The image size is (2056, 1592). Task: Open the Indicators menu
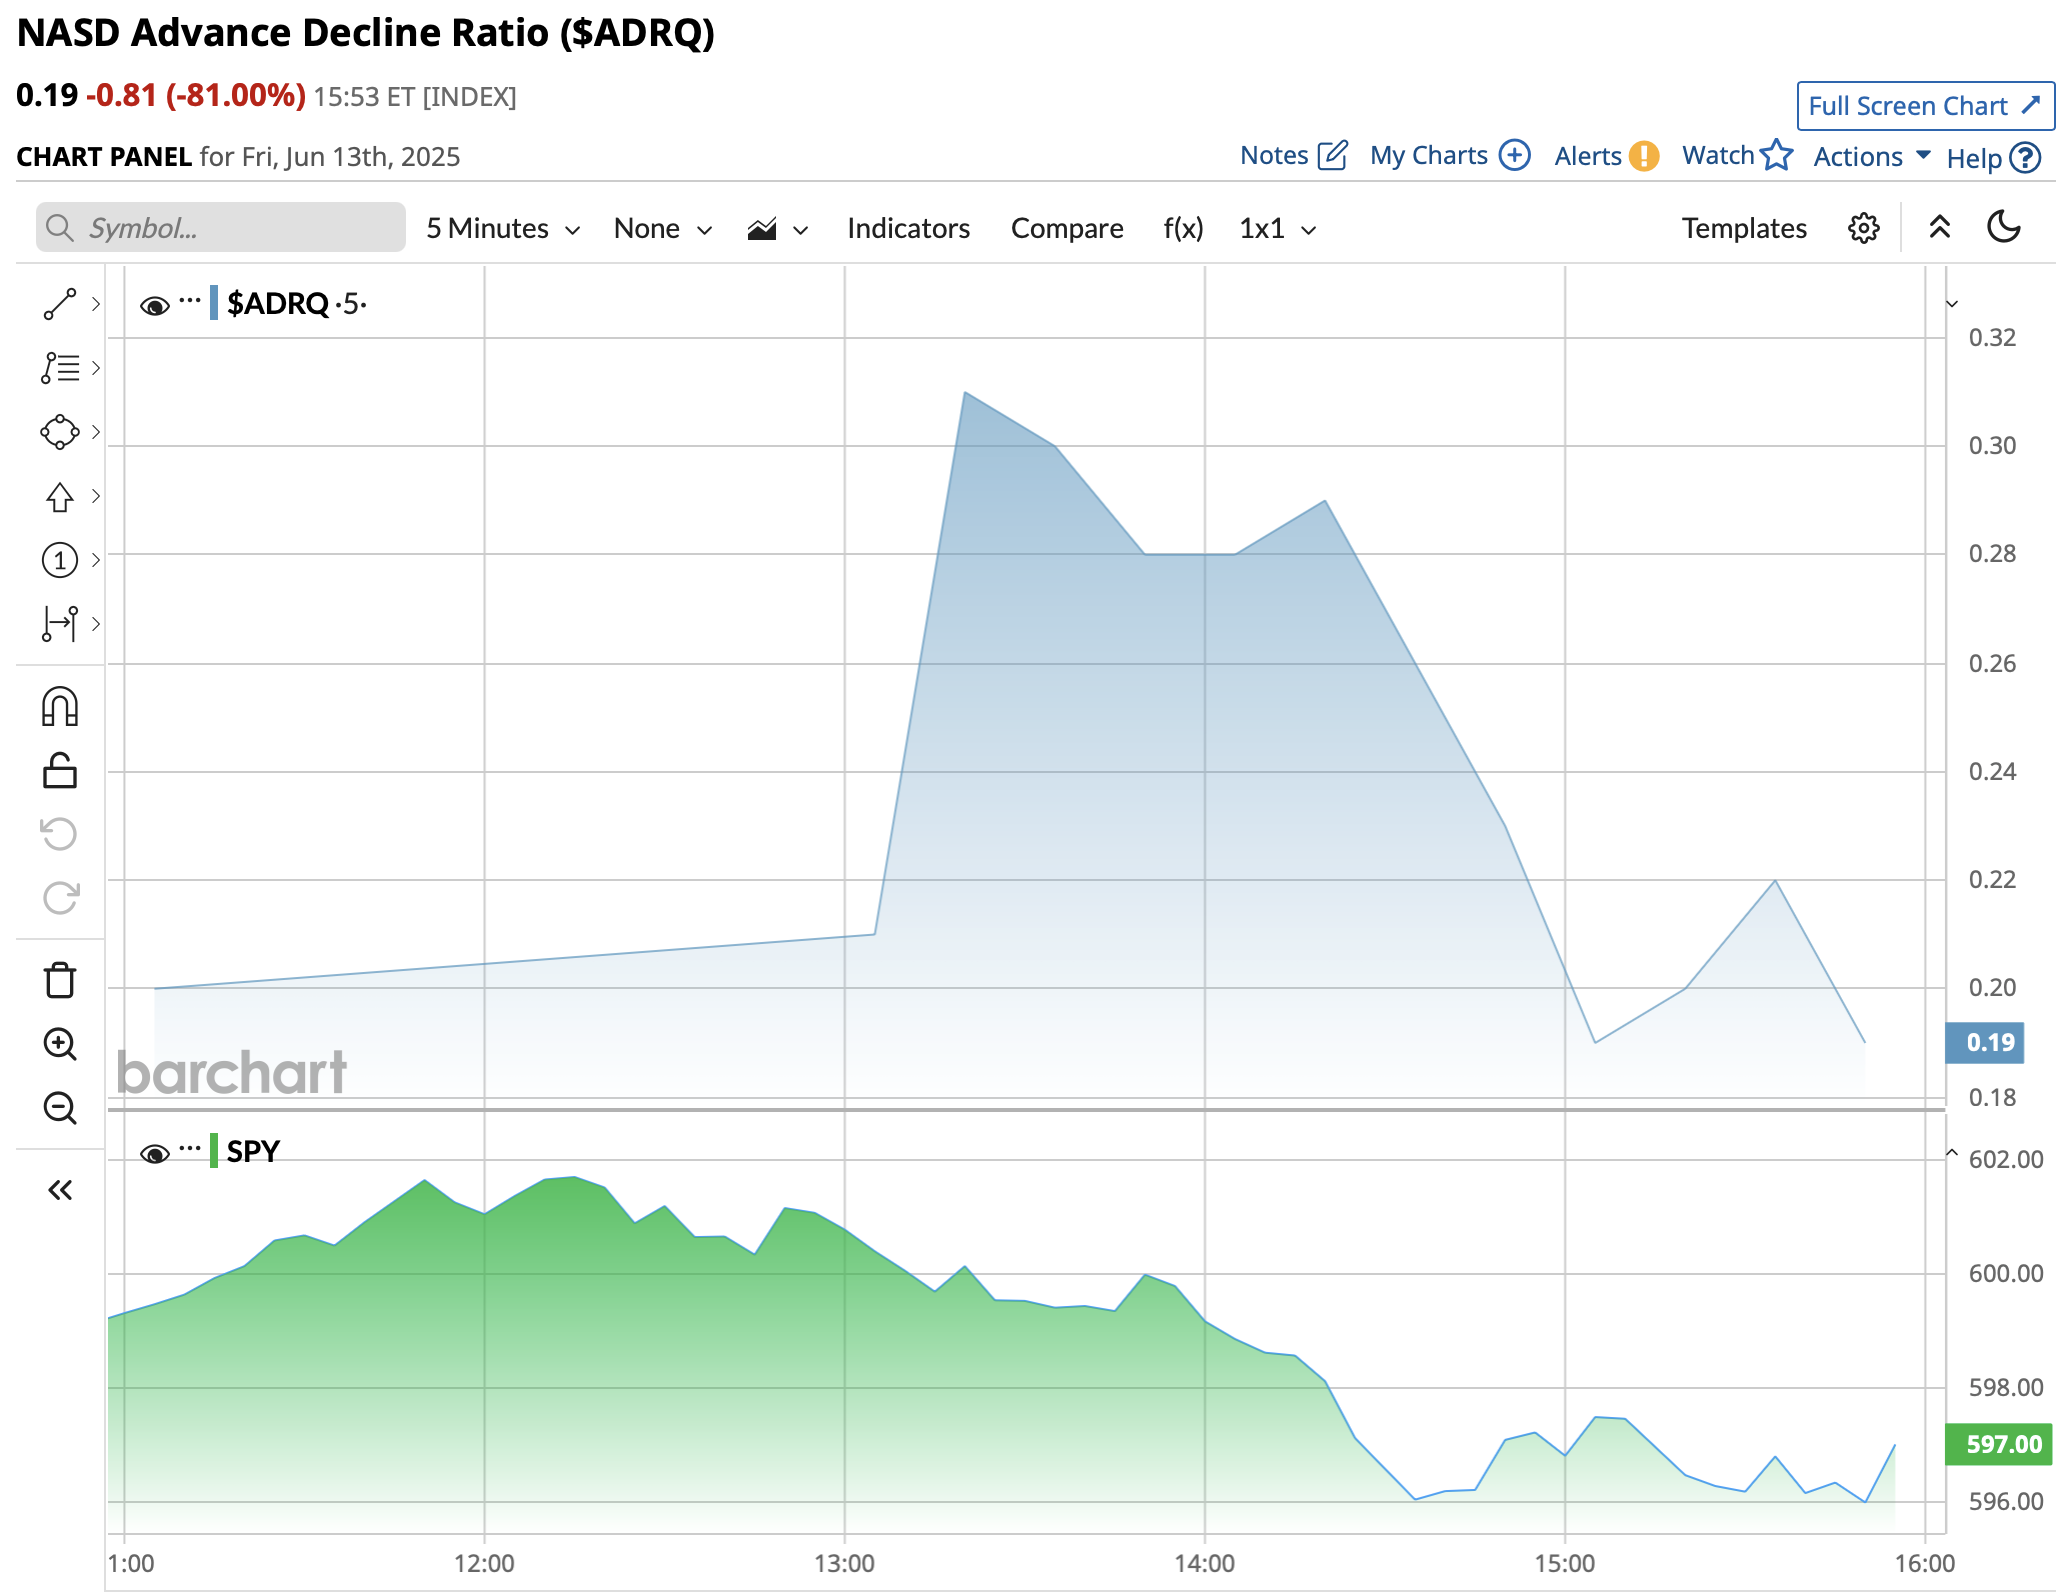[908, 229]
